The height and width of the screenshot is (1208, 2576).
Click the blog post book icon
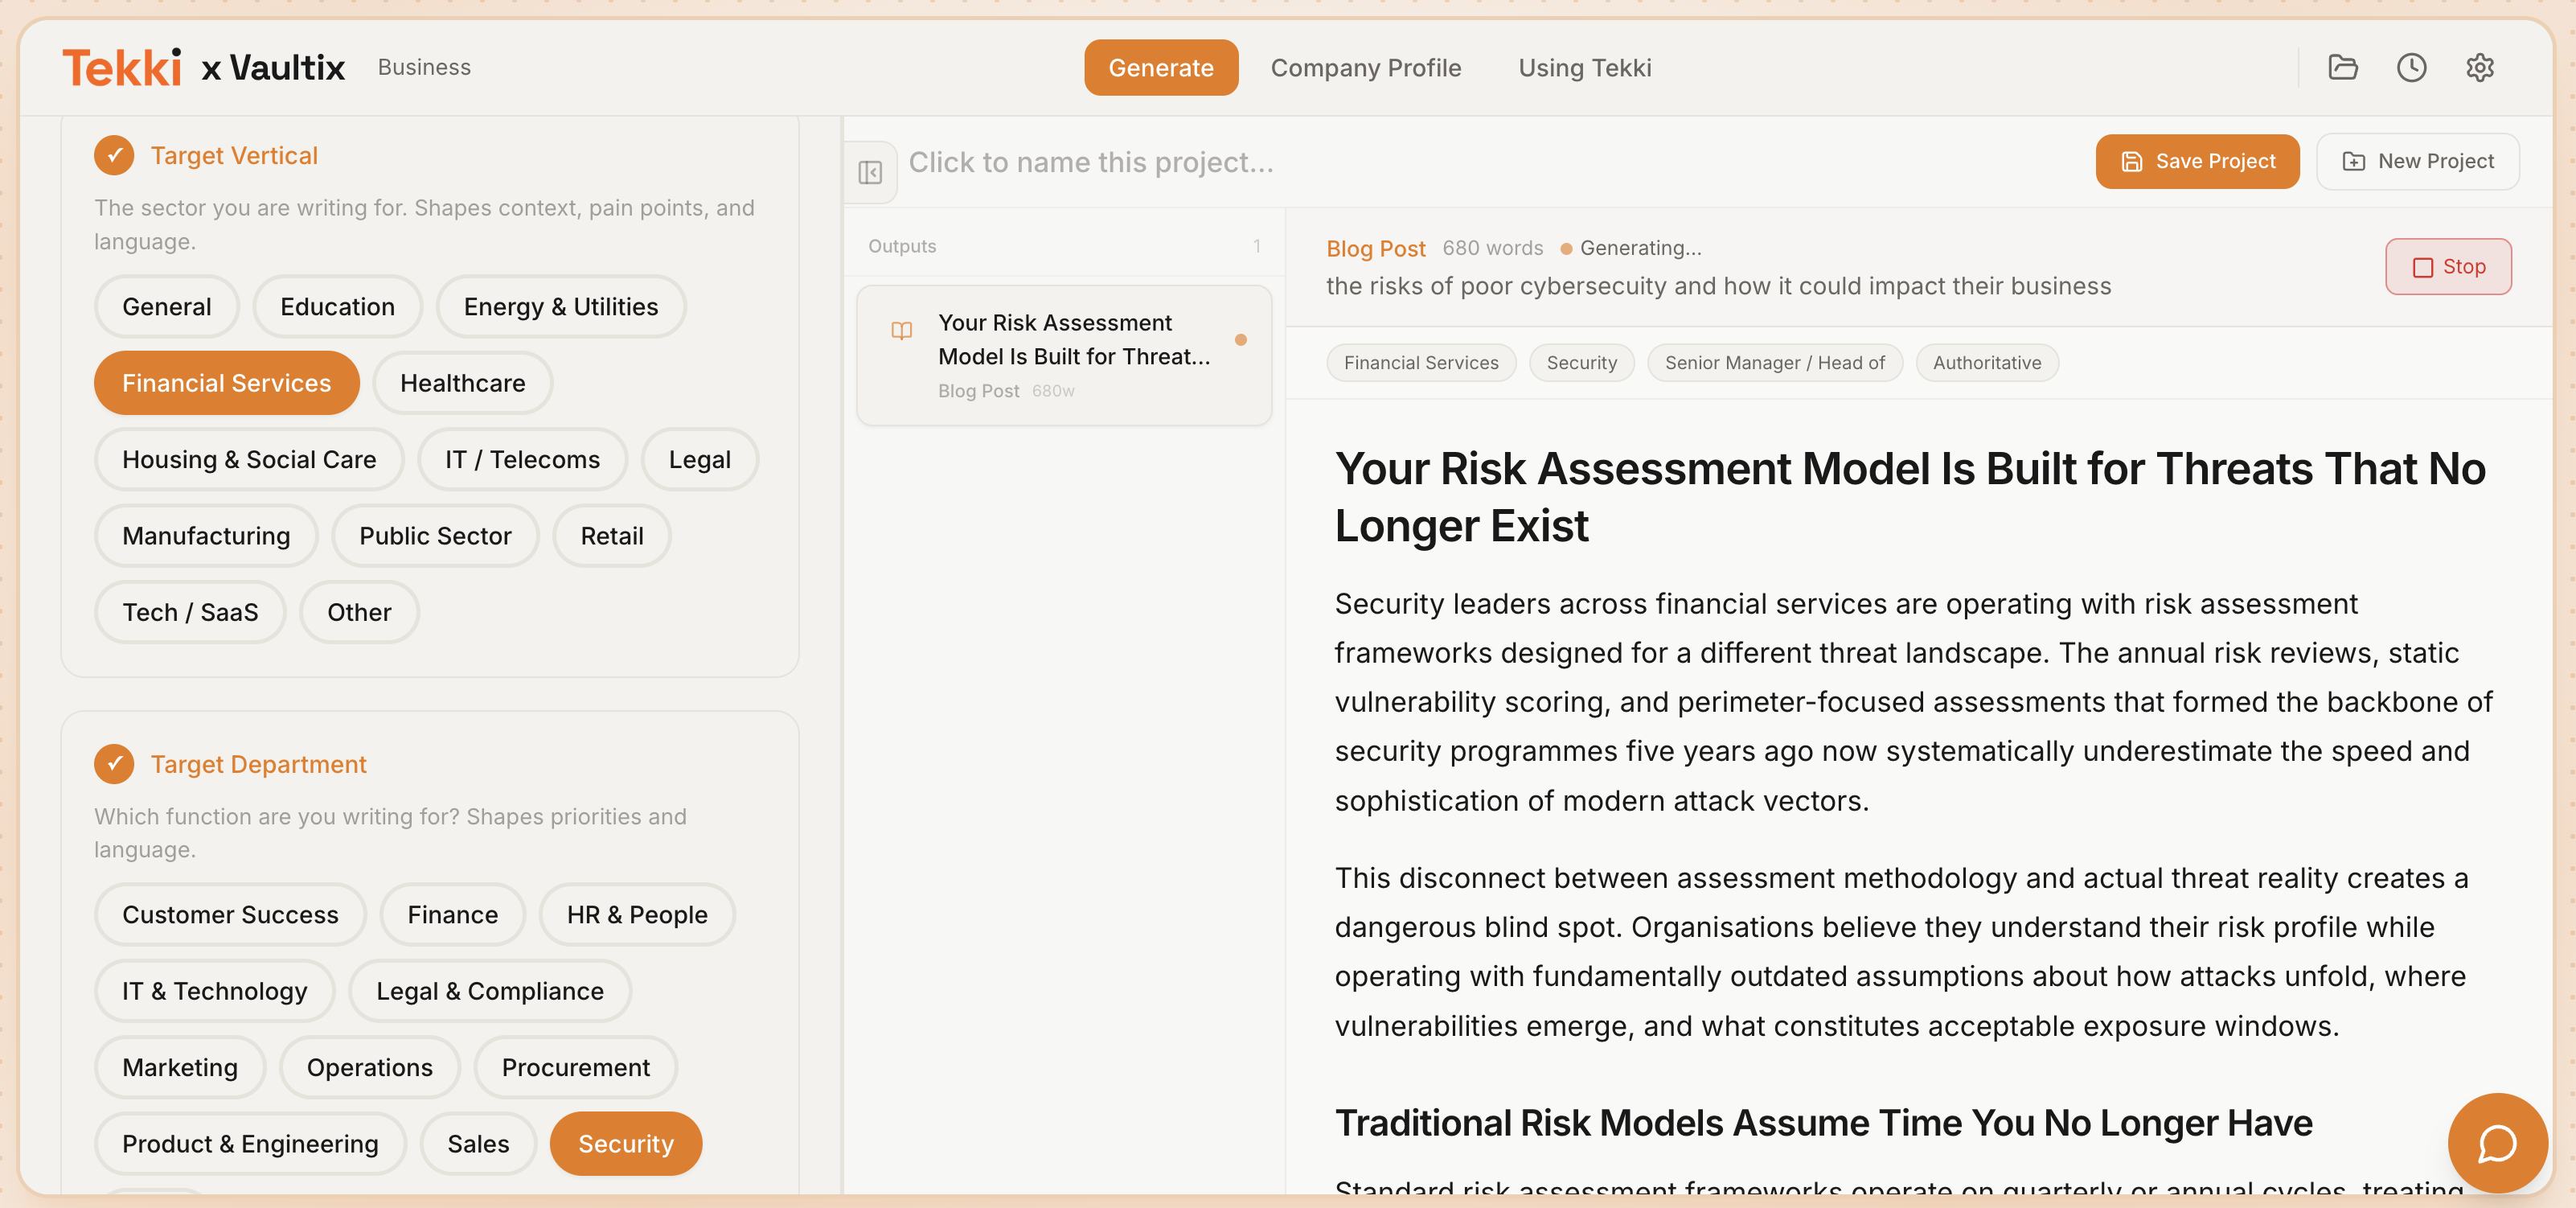click(x=901, y=330)
